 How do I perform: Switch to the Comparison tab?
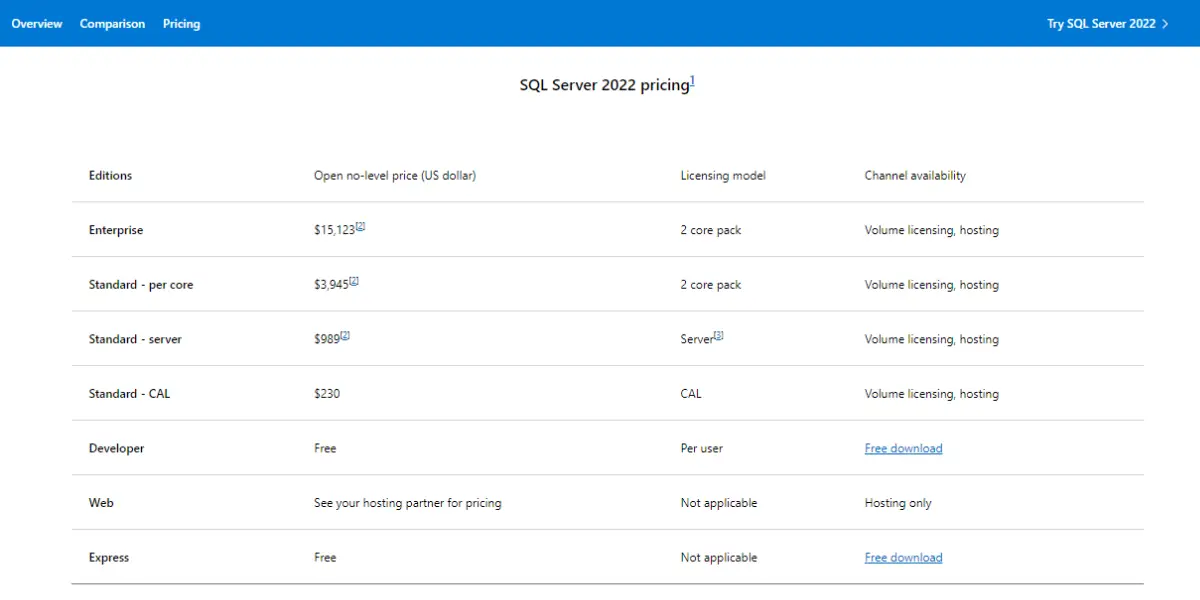coord(112,24)
